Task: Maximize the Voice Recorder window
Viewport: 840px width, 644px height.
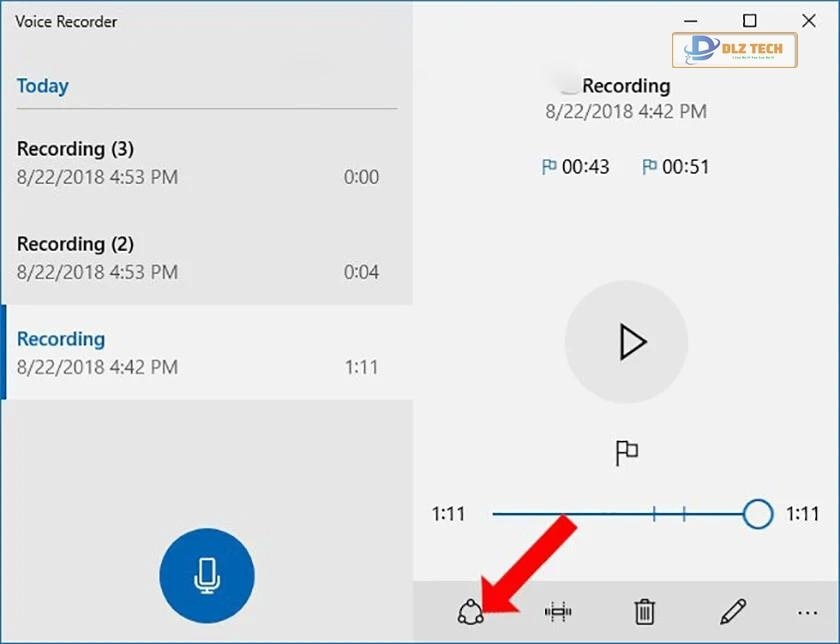Action: tap(750, 20)
